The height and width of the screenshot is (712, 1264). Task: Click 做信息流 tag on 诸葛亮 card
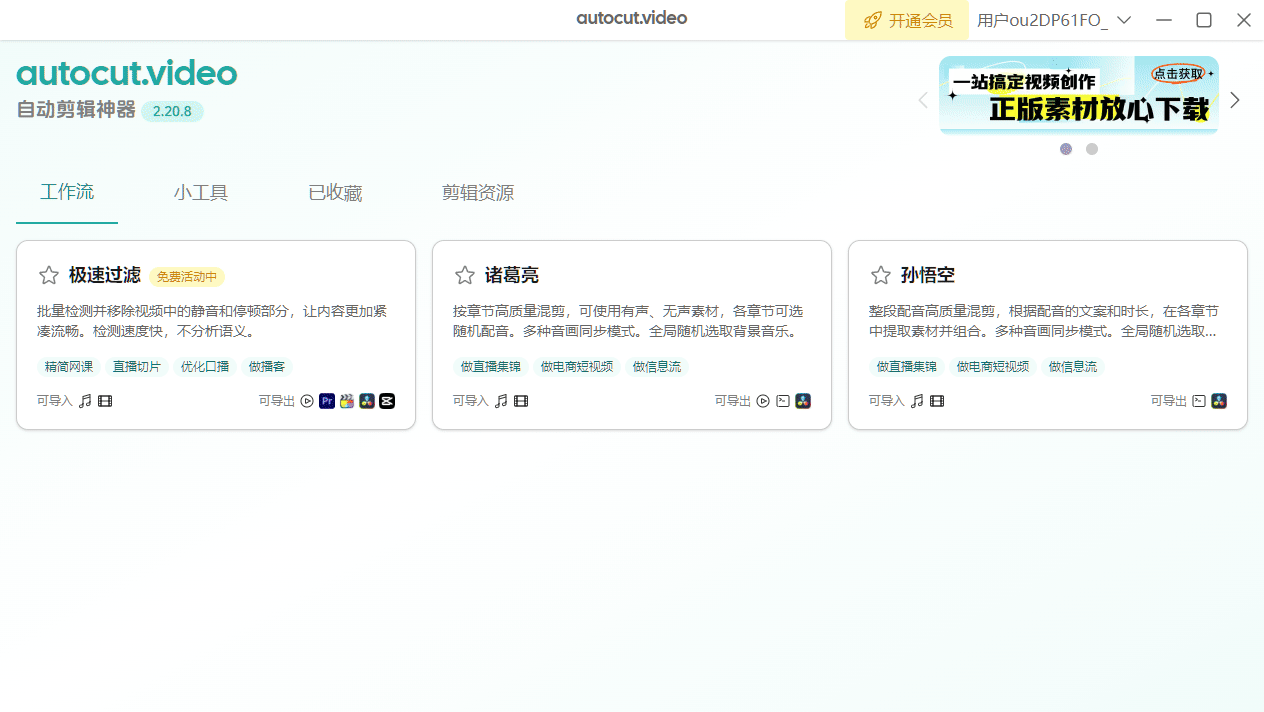coord(657,367)
